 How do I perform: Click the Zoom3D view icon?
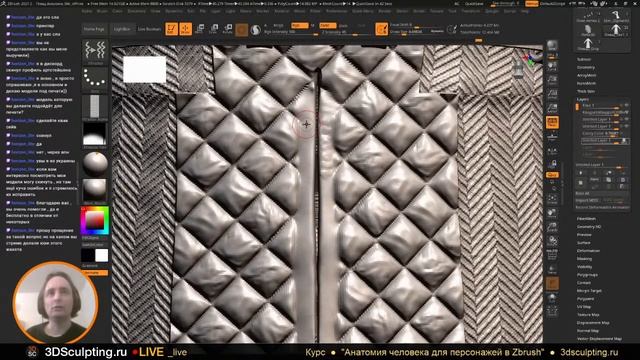pyautogui.click(x=552, y=227)
